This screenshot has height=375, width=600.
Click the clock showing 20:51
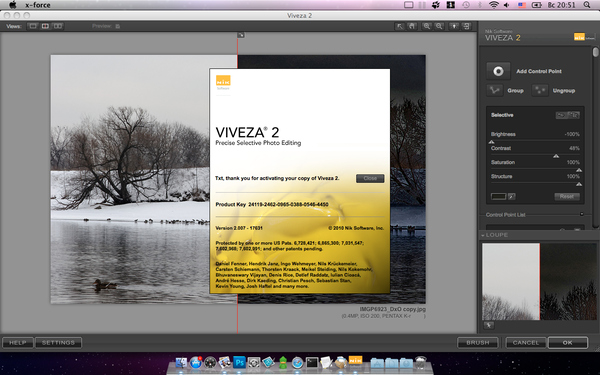pyautogui.click(x=561, y=5)
